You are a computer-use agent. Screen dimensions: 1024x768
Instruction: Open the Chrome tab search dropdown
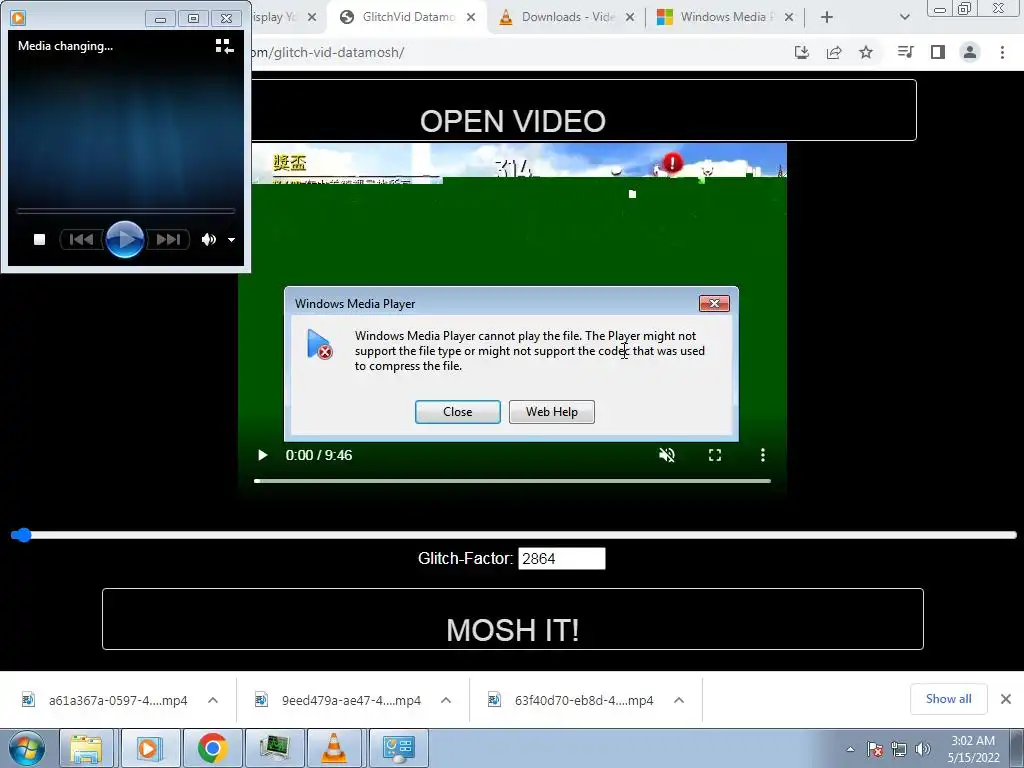[904, 18]
